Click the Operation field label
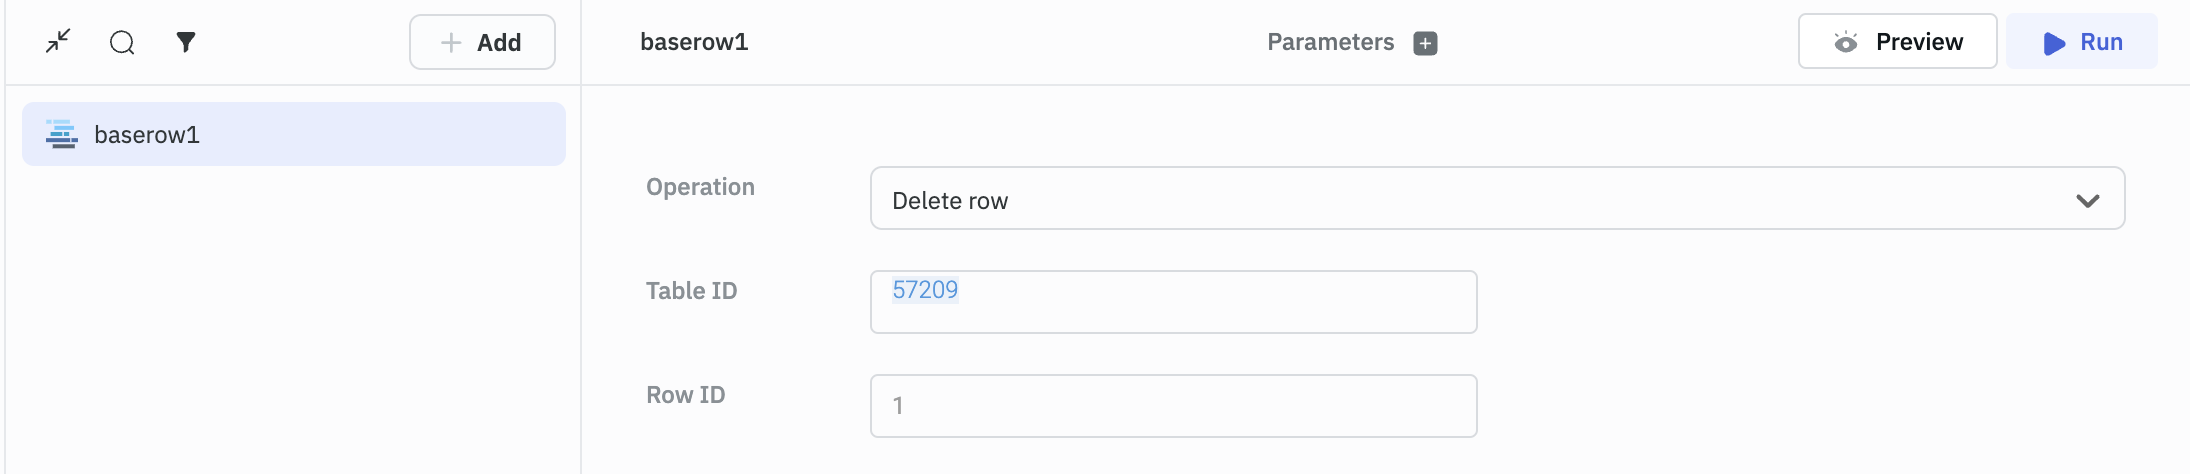The image size is (2190, 474). tap(700, 187)
